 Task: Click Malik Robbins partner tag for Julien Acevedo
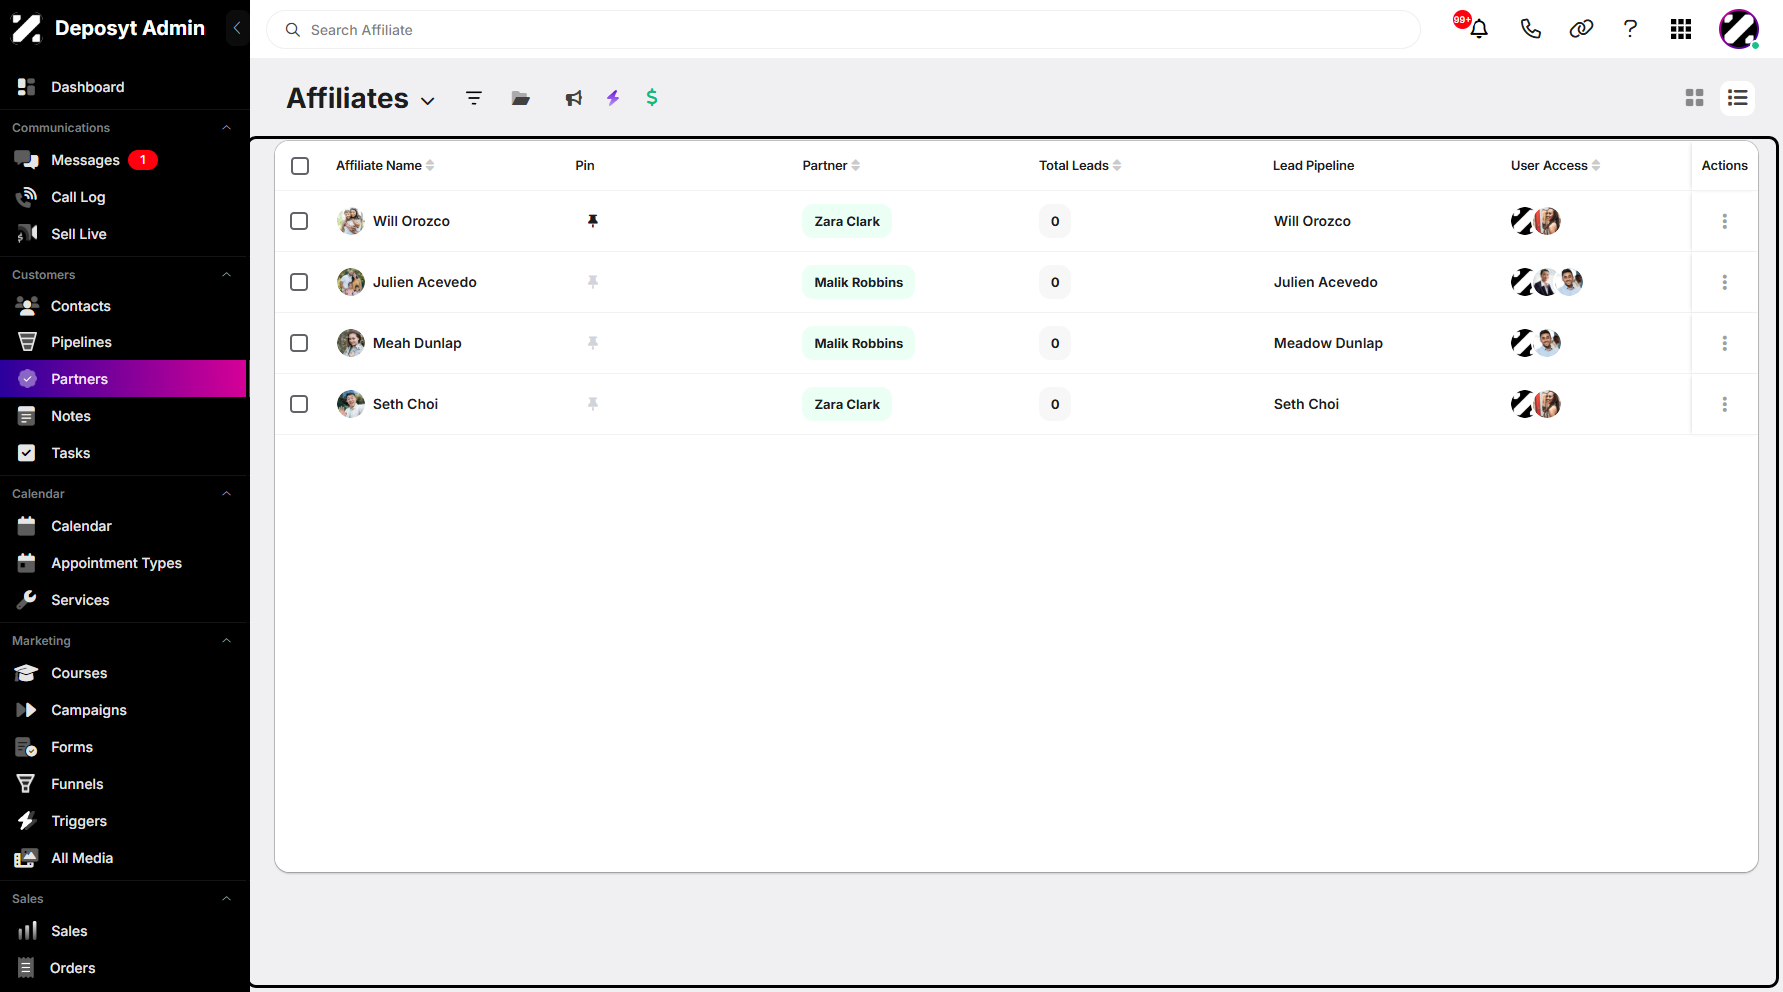pyautogui.click(x=858, y=282)
